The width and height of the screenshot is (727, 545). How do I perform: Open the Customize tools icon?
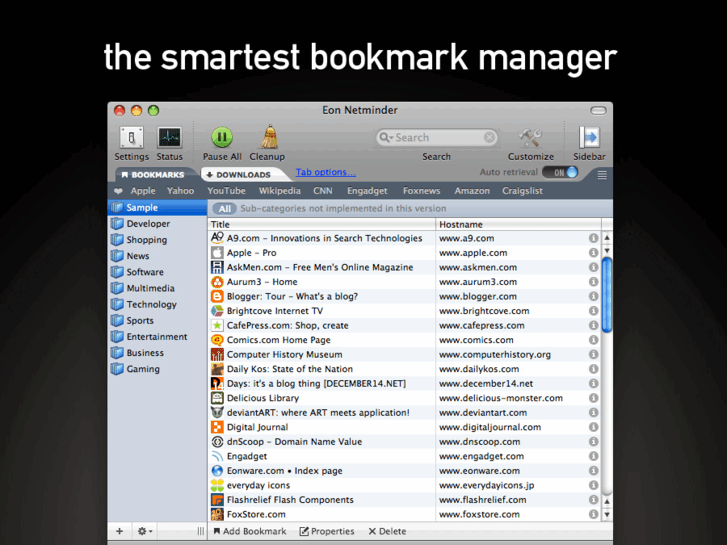(x=530, y=137)
